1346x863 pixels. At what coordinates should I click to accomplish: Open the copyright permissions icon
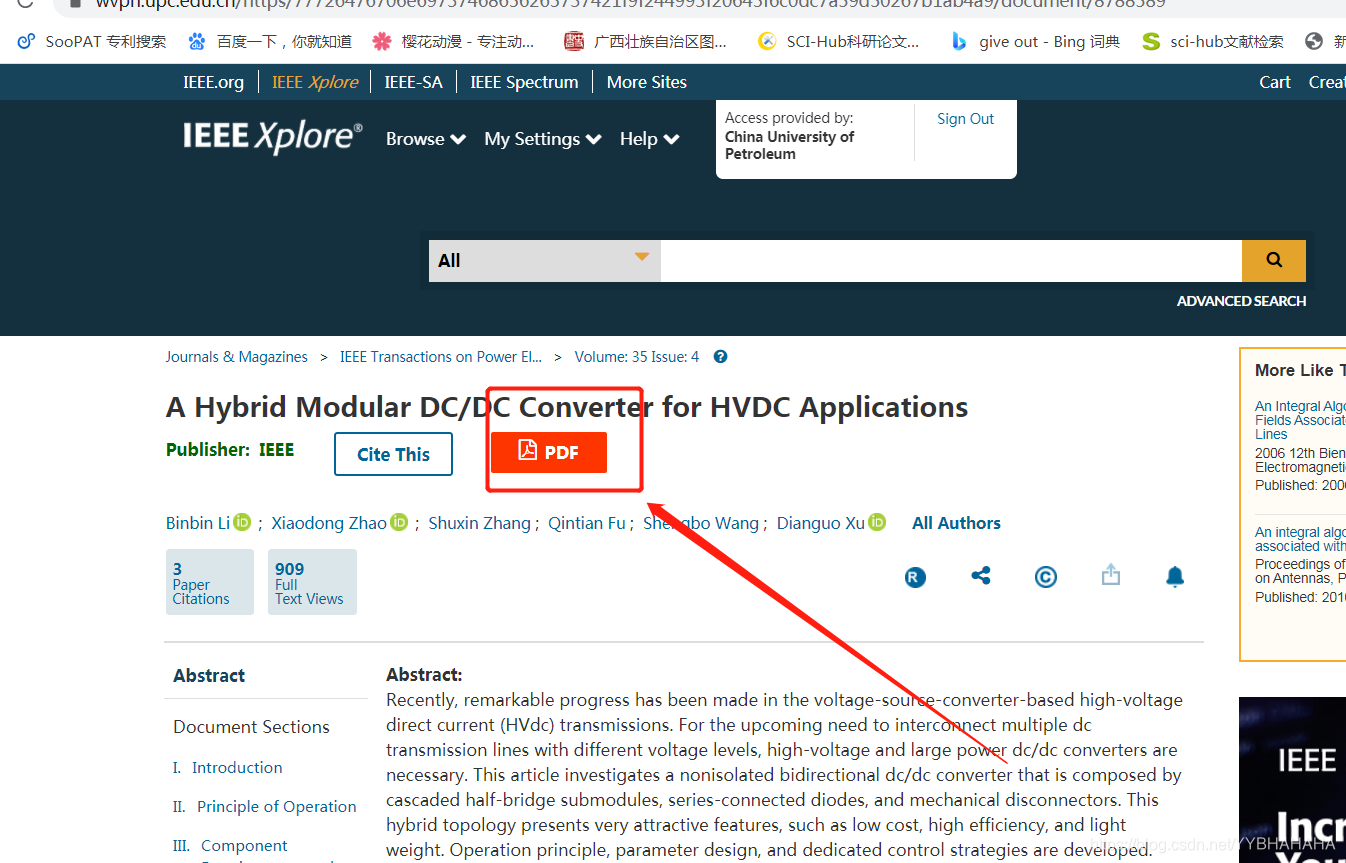(1046, 576)
